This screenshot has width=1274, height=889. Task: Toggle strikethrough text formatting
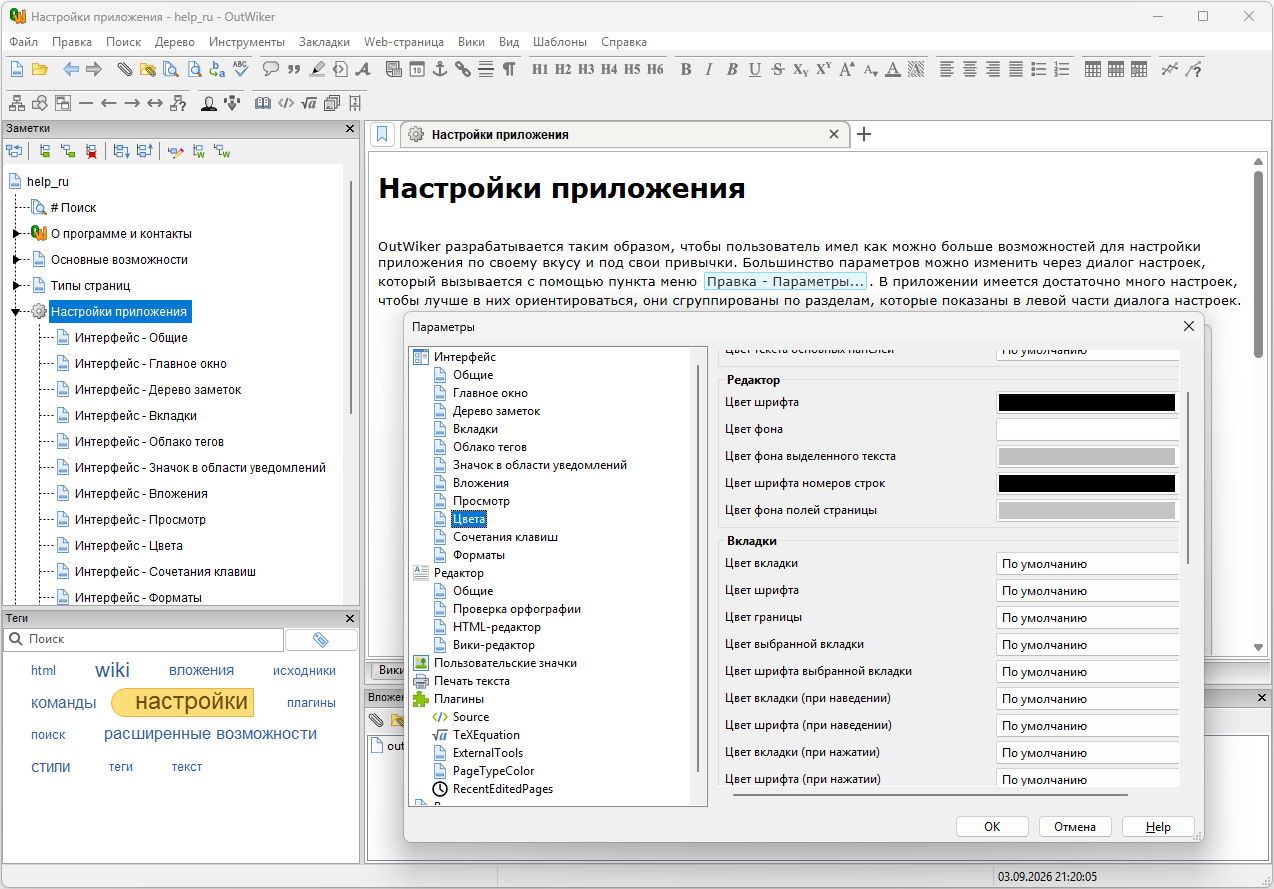(778, 69)
